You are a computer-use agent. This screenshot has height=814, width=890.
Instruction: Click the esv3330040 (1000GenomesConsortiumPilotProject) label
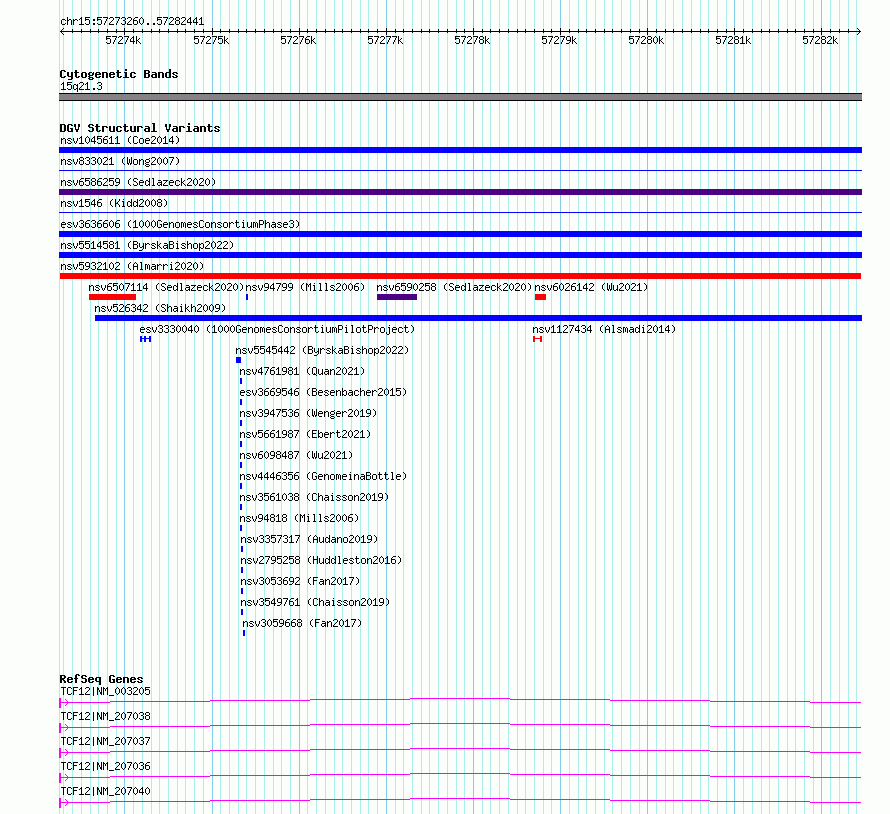point(277,329)
